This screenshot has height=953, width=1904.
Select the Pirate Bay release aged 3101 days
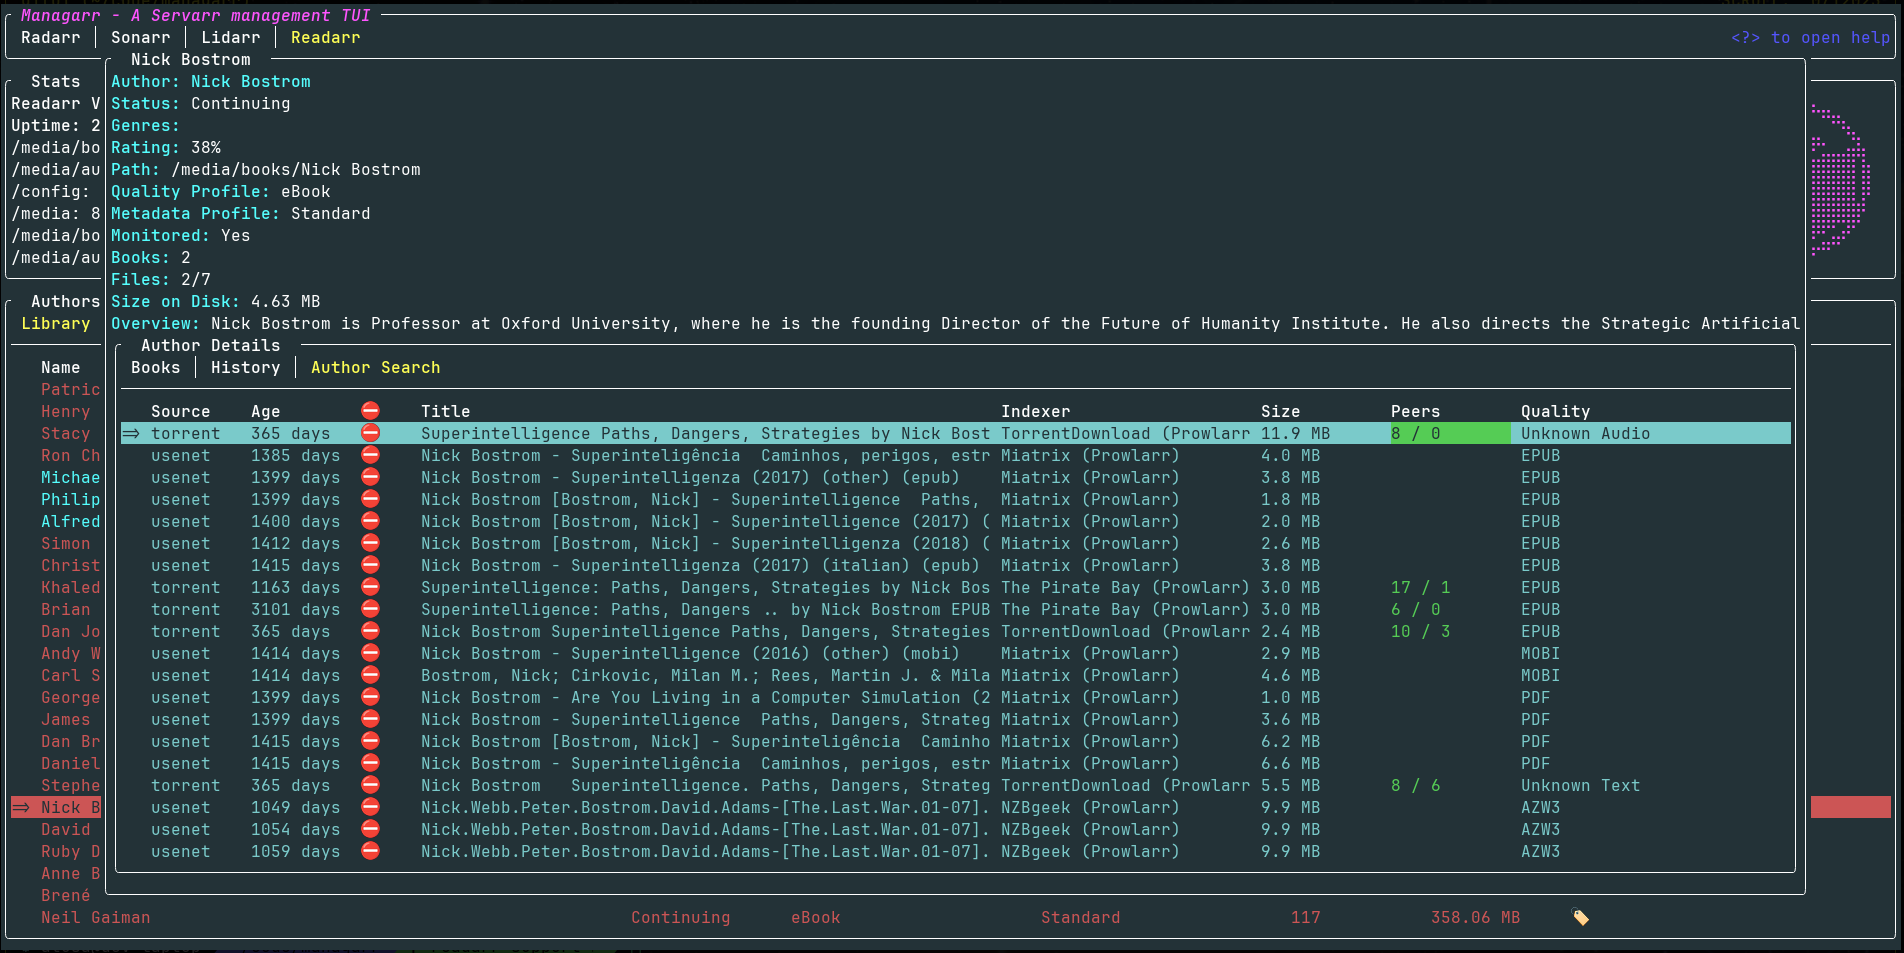coord(955,609)
